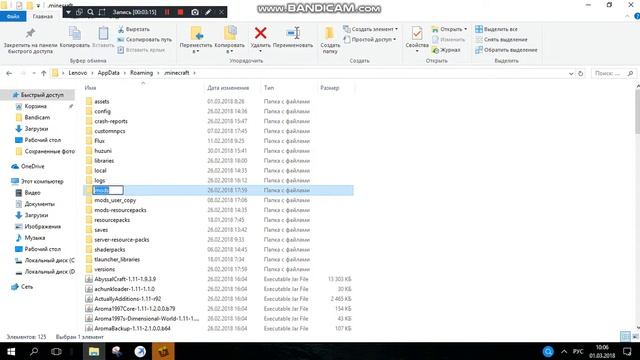Screen dimensions: 640x360
Task: Open the Windows Start menu
Action: [x=11, y=351]
